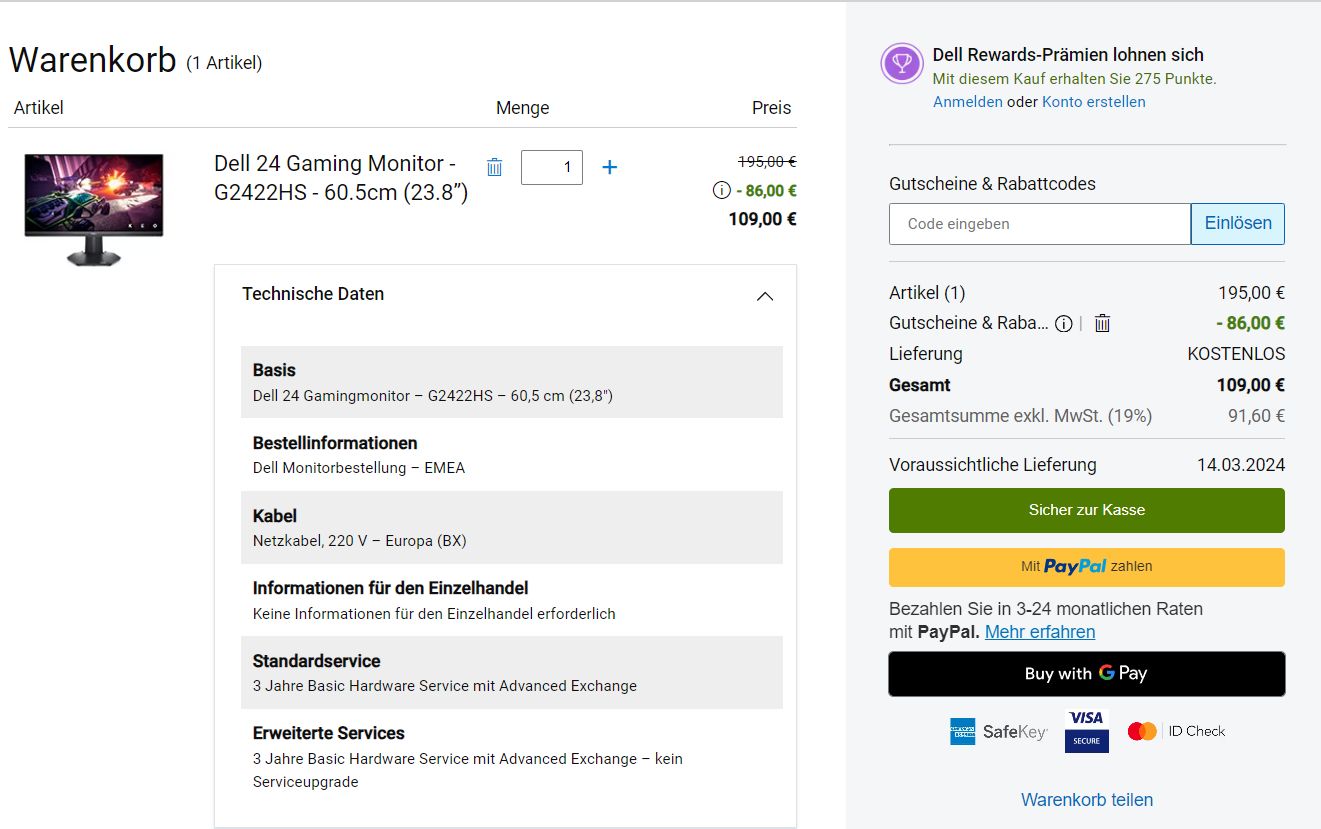Collapse the Technische Daten section

(x=765, y=296)
